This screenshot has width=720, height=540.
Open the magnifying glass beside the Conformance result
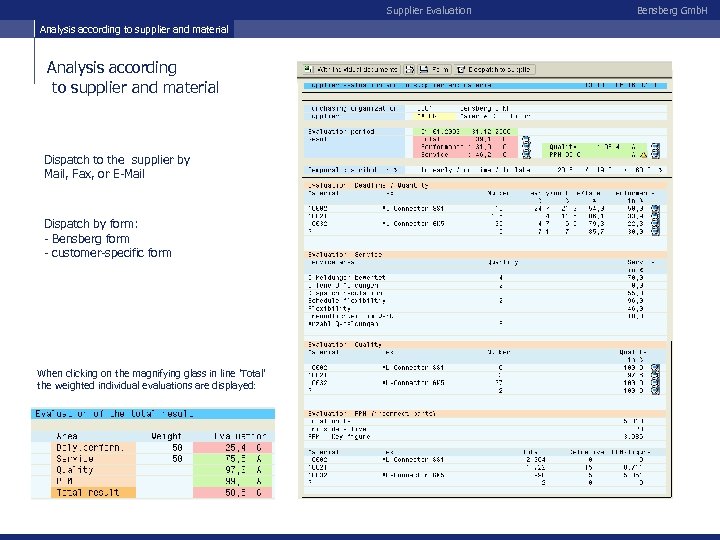click(x=526, y=147)
